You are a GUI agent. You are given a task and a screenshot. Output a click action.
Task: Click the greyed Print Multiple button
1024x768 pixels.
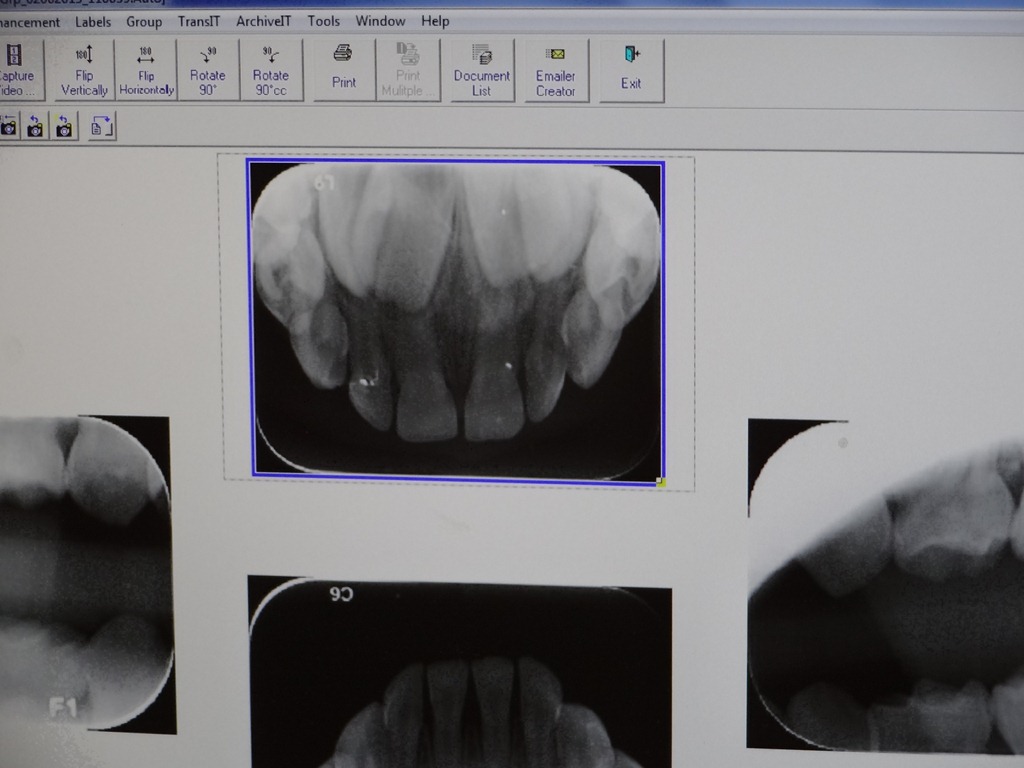[x=408, y=70]
